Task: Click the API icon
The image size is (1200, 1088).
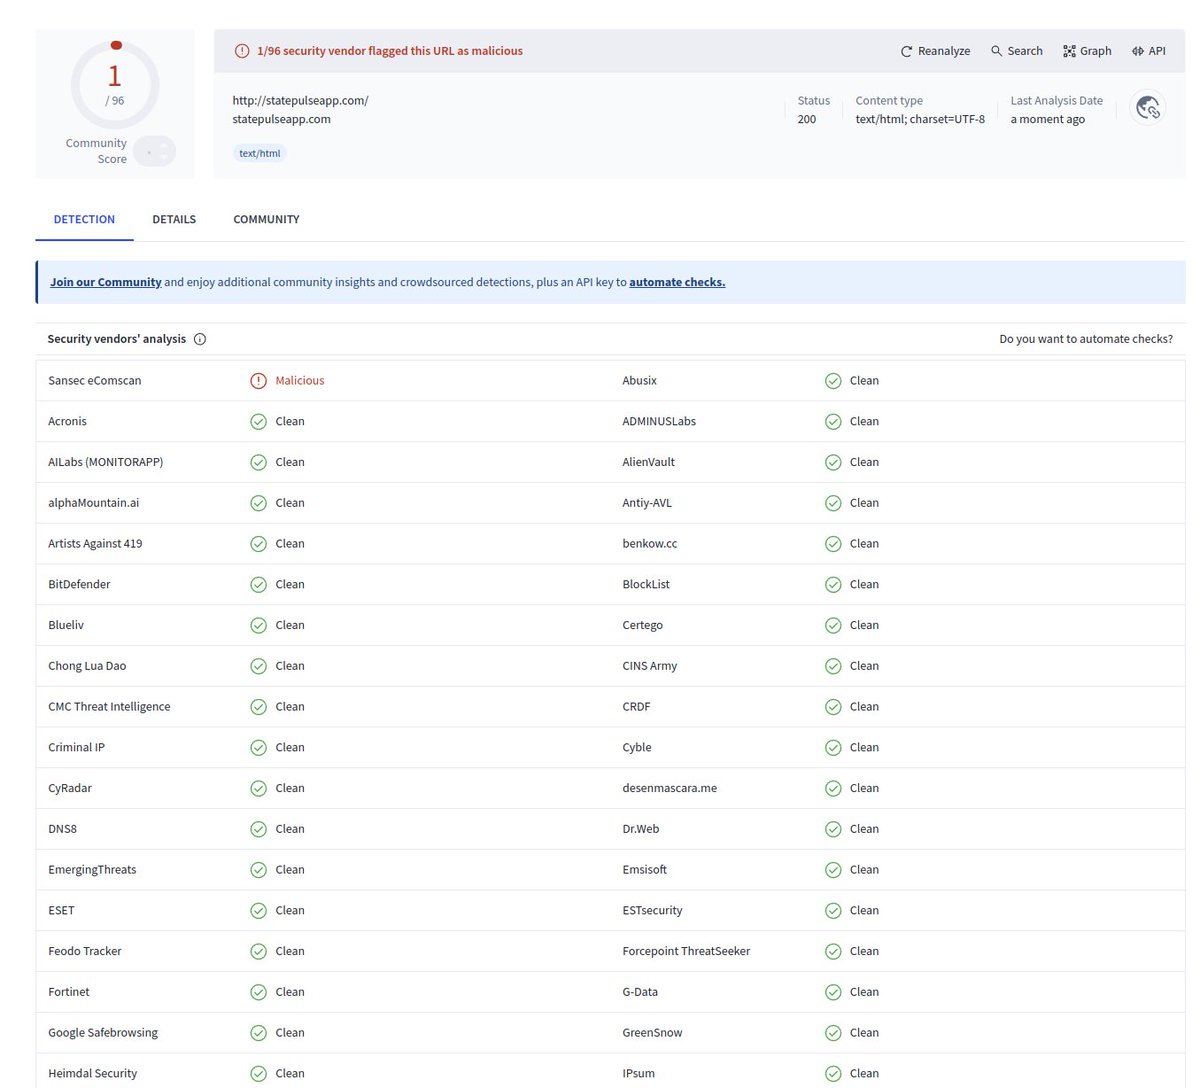Action: click(x=1135, y=51)
